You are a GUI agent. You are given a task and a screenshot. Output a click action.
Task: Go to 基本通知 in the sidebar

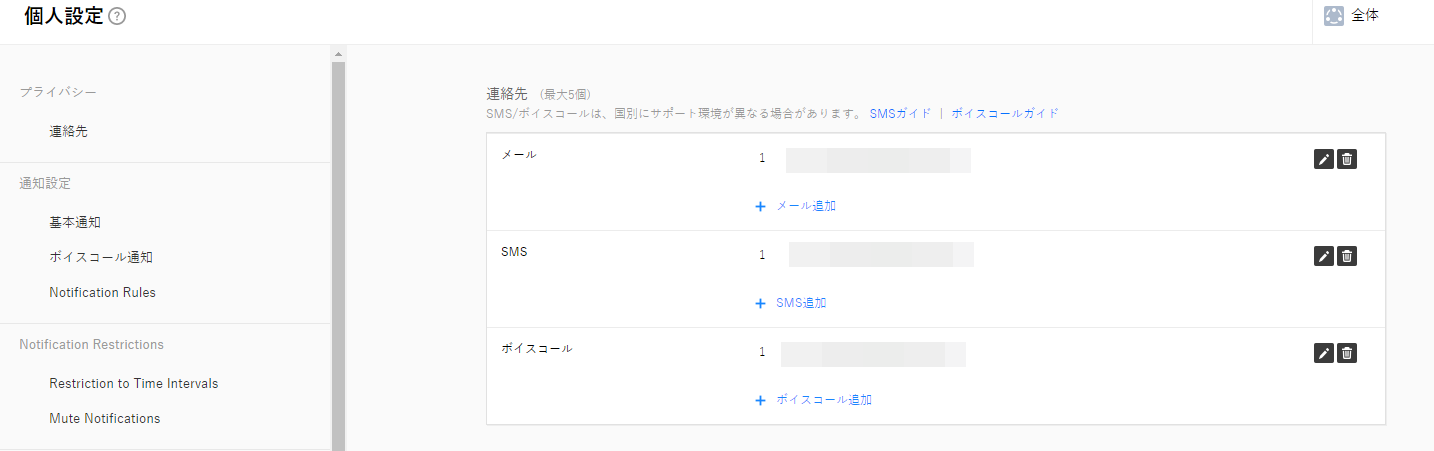75,222
